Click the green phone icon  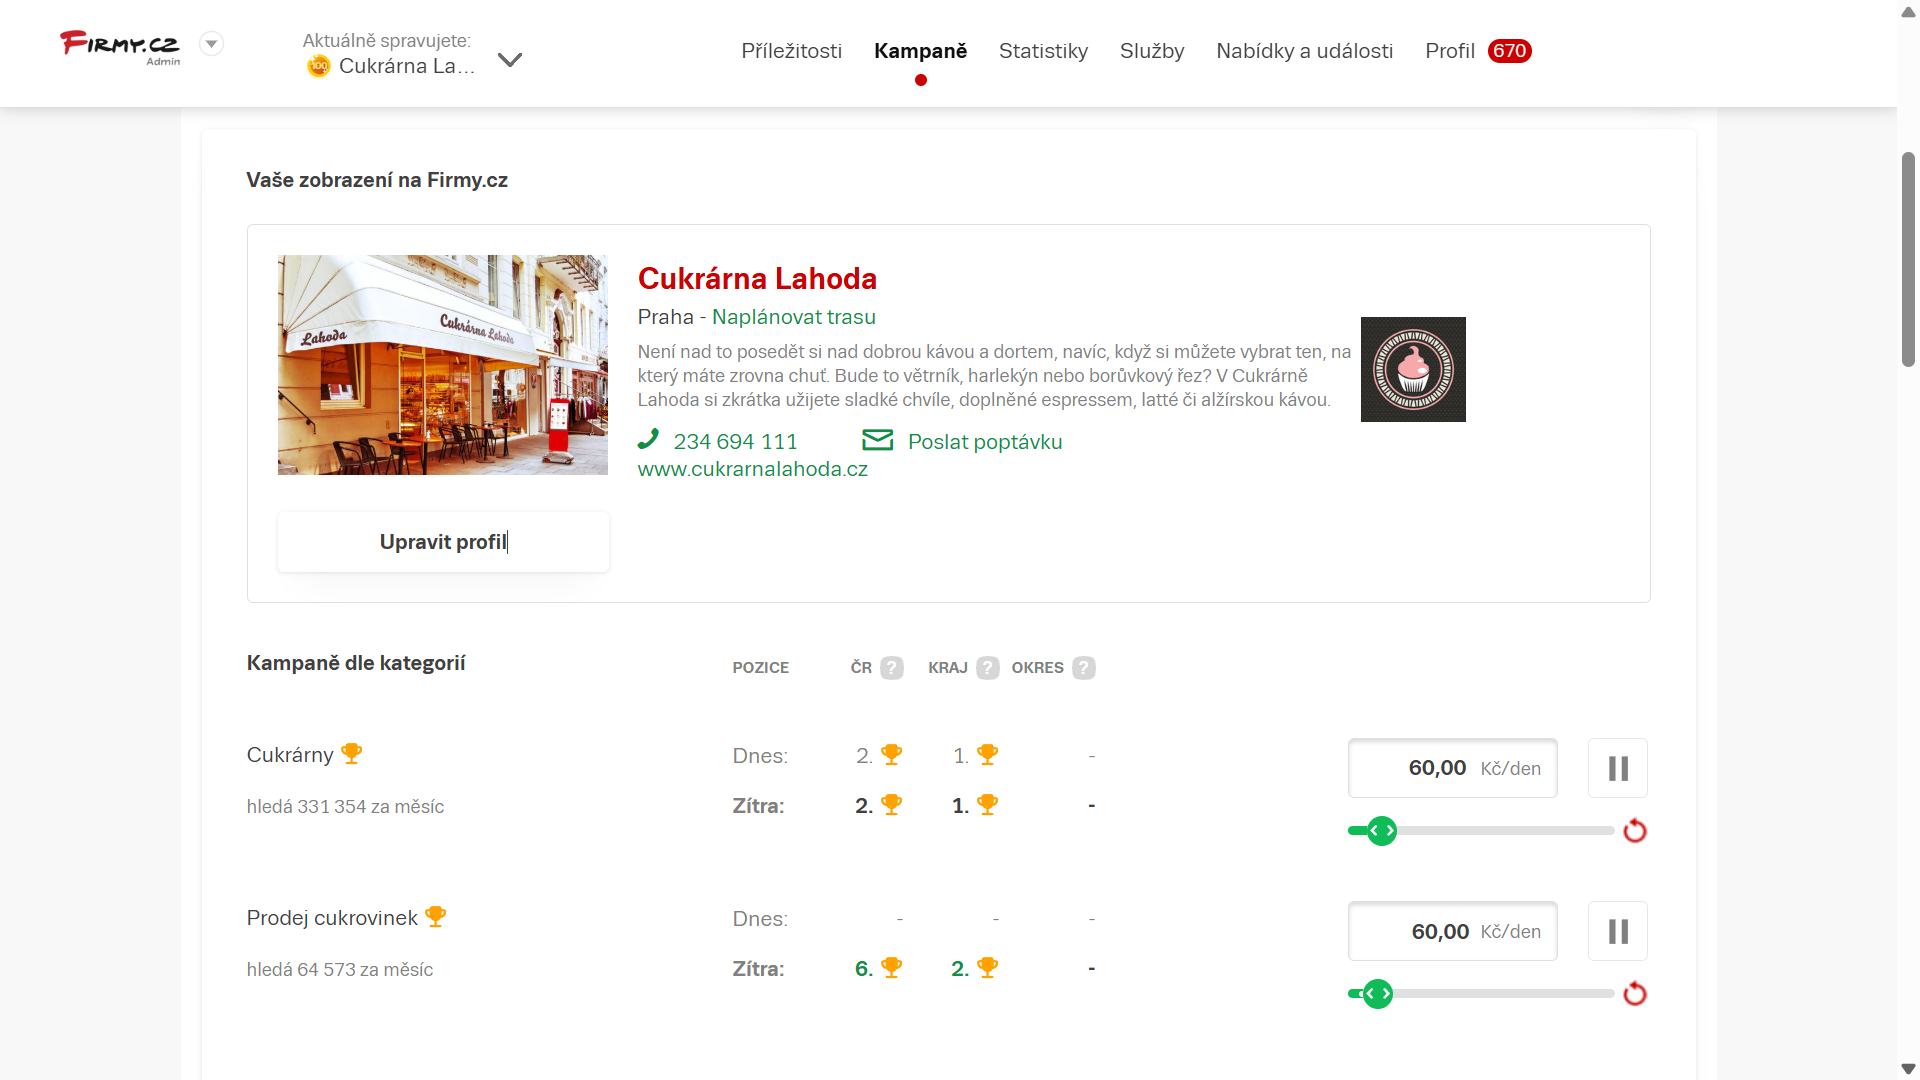point(649,439)
